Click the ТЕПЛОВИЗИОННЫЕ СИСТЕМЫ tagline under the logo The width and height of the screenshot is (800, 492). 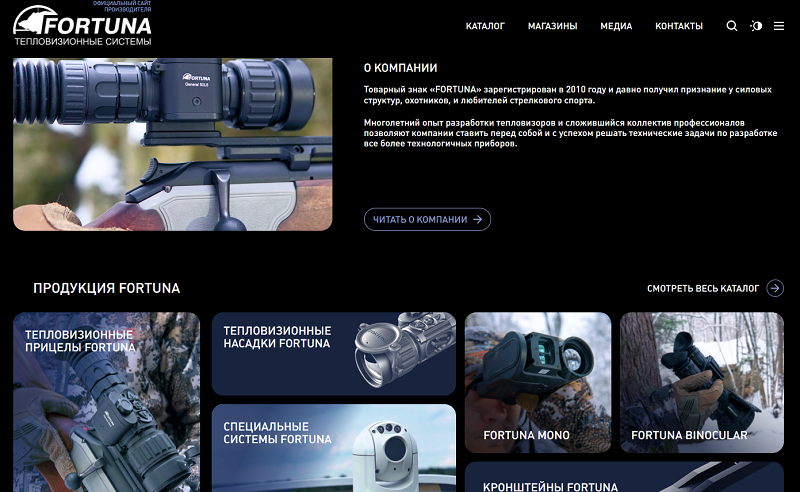pyautogui.click(x=83, y=41)
